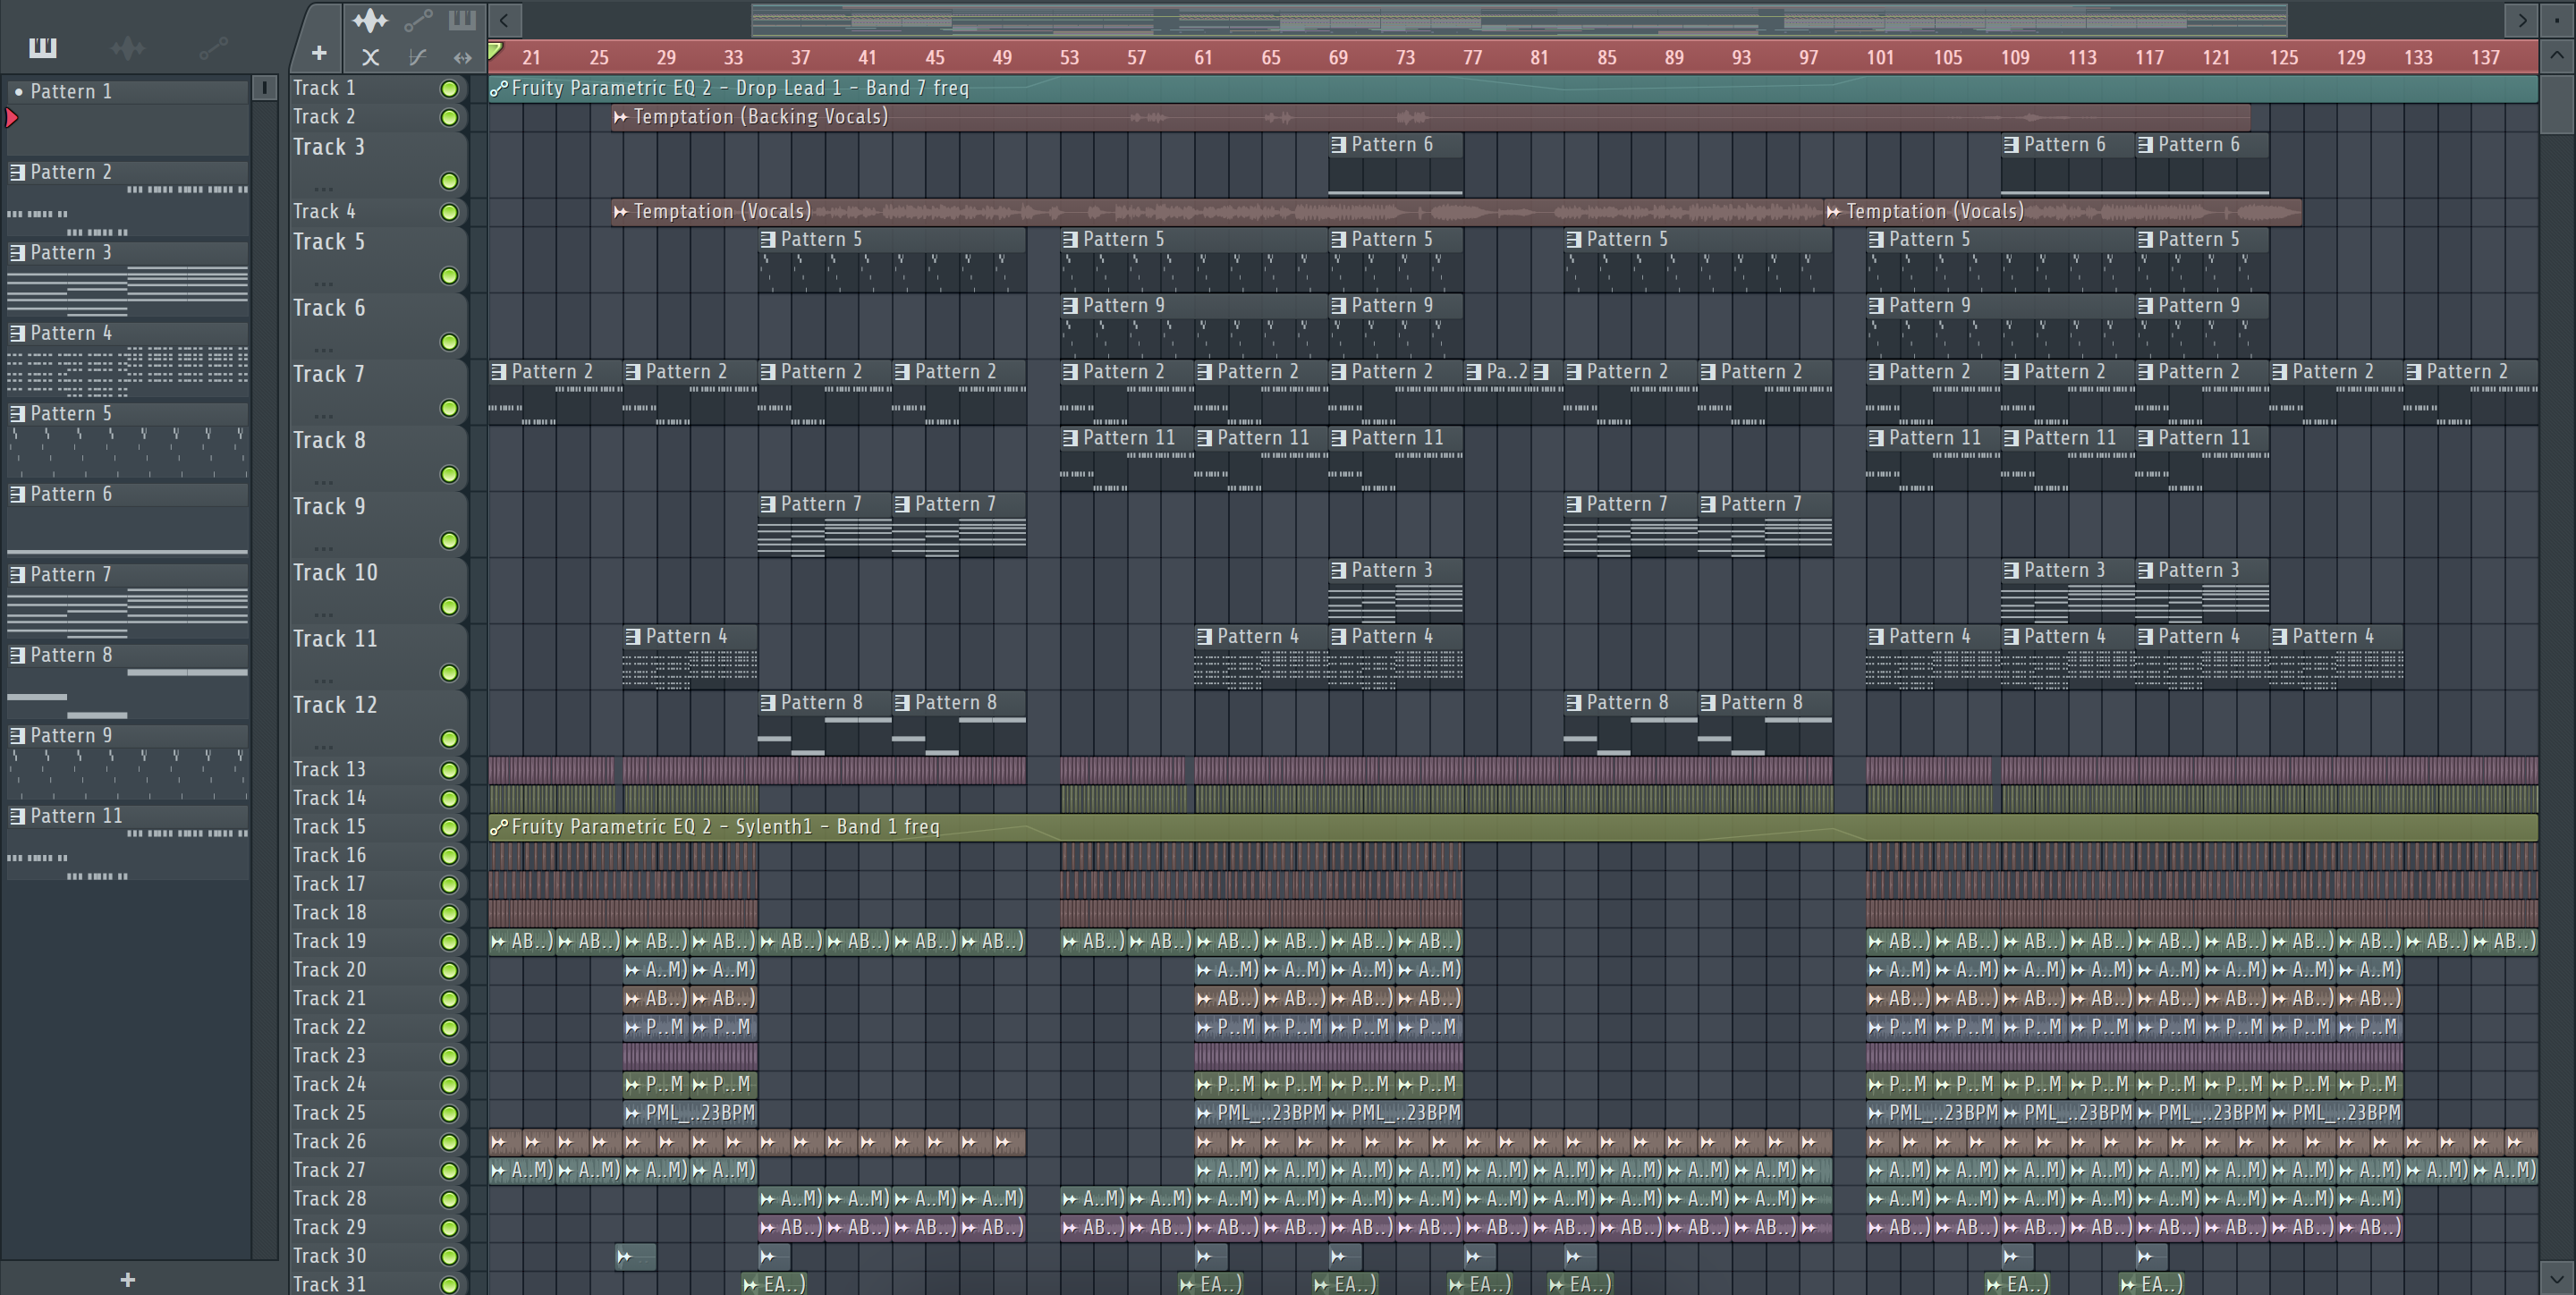Viewport: 2576px width, 1295px height.
Task: Focus audio clips in the playlist toolbar
Action: pos(370,20)
